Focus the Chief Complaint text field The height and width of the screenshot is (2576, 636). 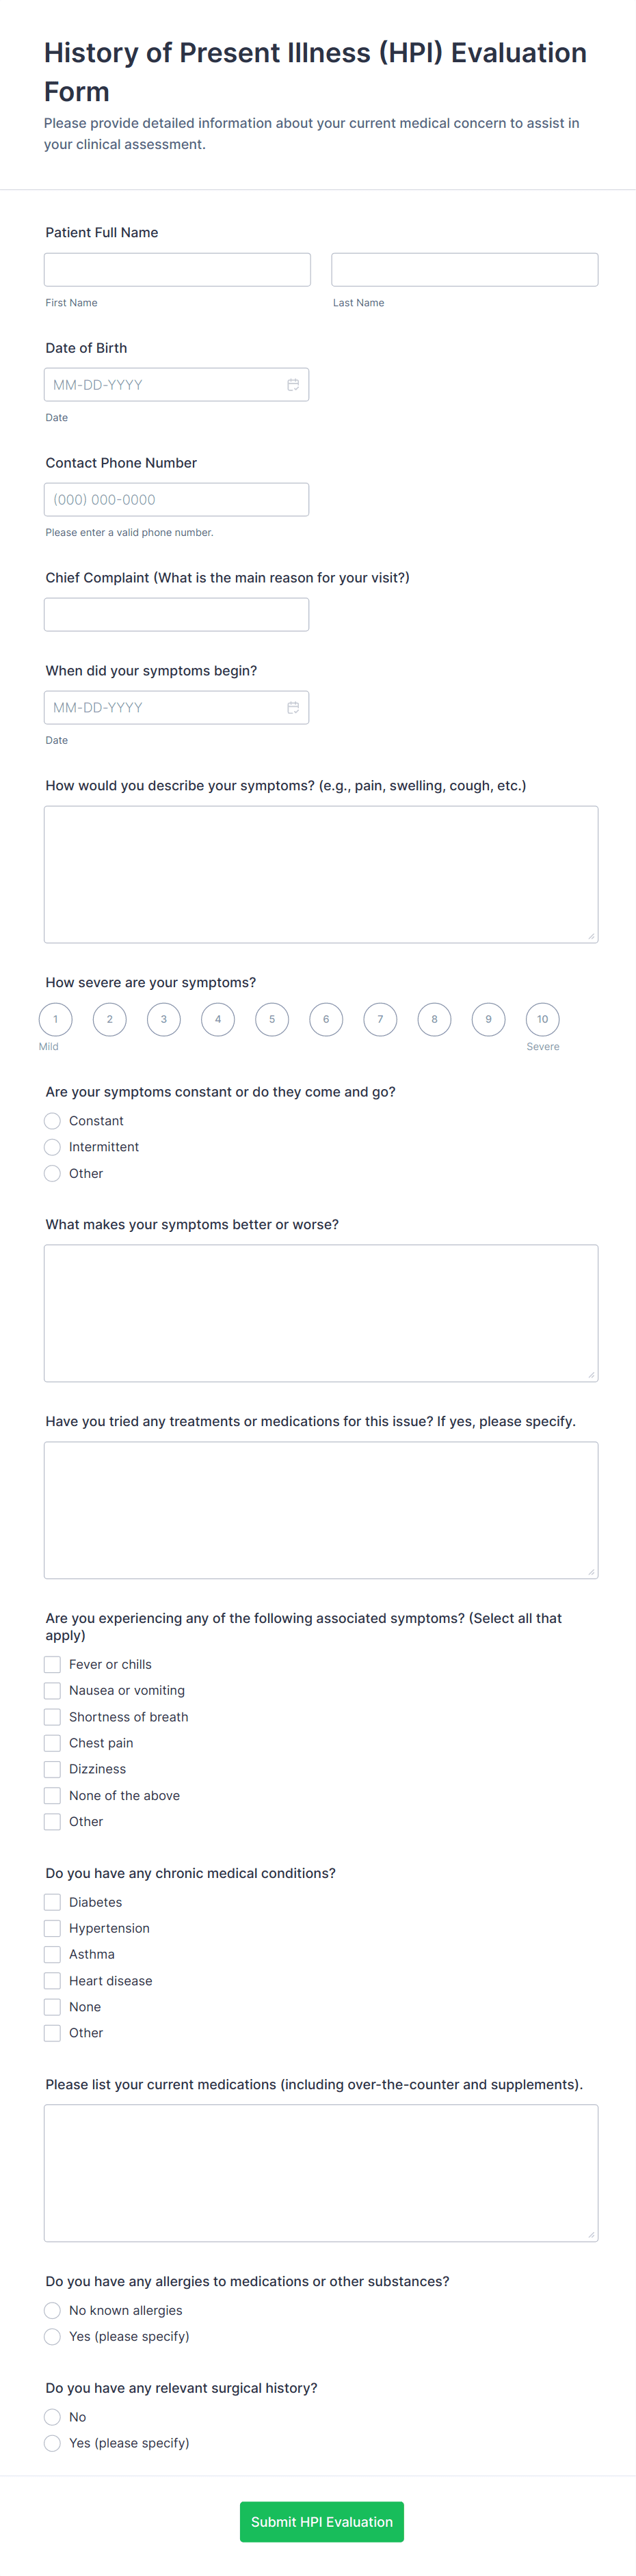(x=176, y=615)
